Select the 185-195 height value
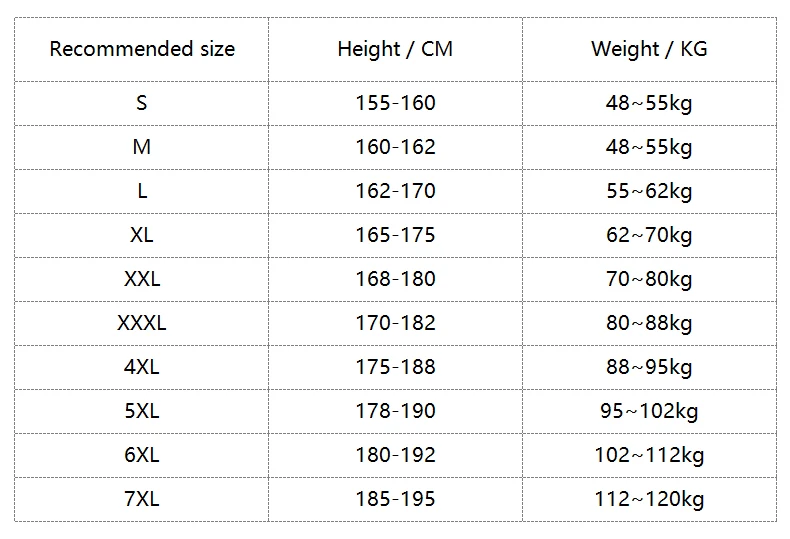 pyautogui.click(x=395, y=499)
